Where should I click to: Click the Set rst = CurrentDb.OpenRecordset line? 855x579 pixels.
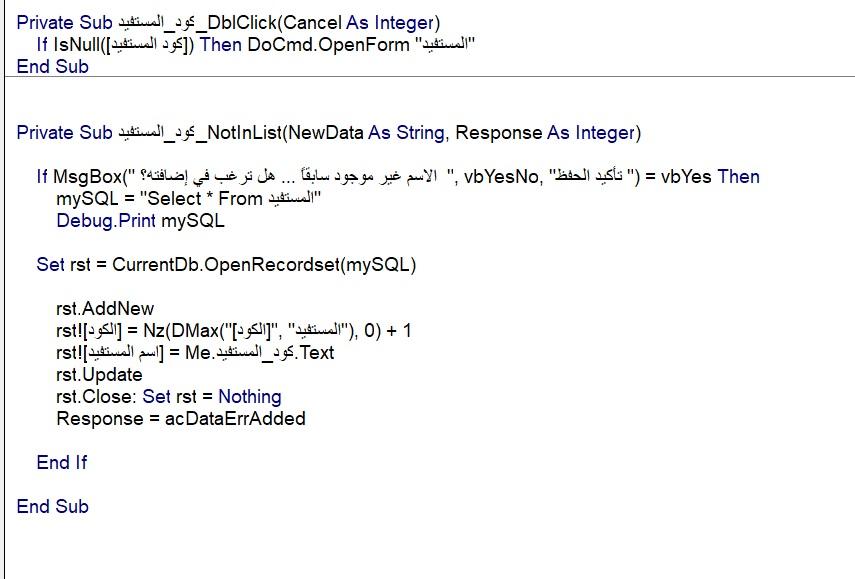pyautogui.click(x=226, y=264)
